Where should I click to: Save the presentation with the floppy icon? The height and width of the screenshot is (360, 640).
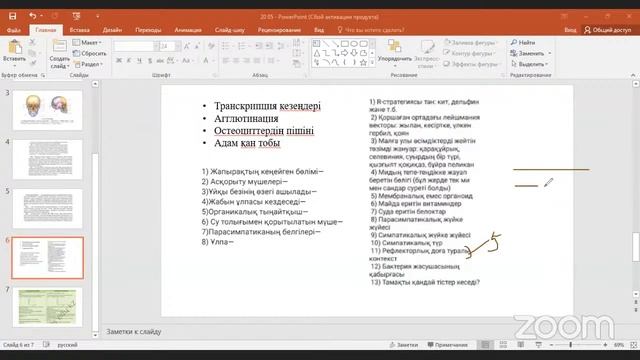pyautogui.click(x=13, y=16)
